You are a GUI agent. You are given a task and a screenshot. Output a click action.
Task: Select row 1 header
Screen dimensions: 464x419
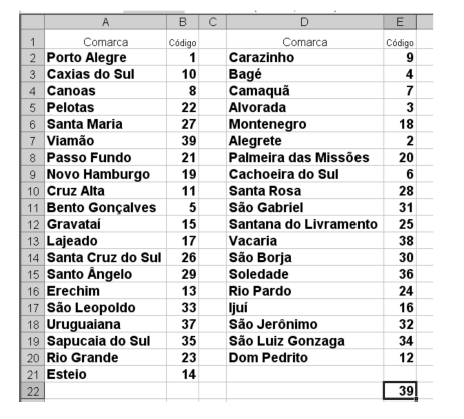(x=32, y=40)
